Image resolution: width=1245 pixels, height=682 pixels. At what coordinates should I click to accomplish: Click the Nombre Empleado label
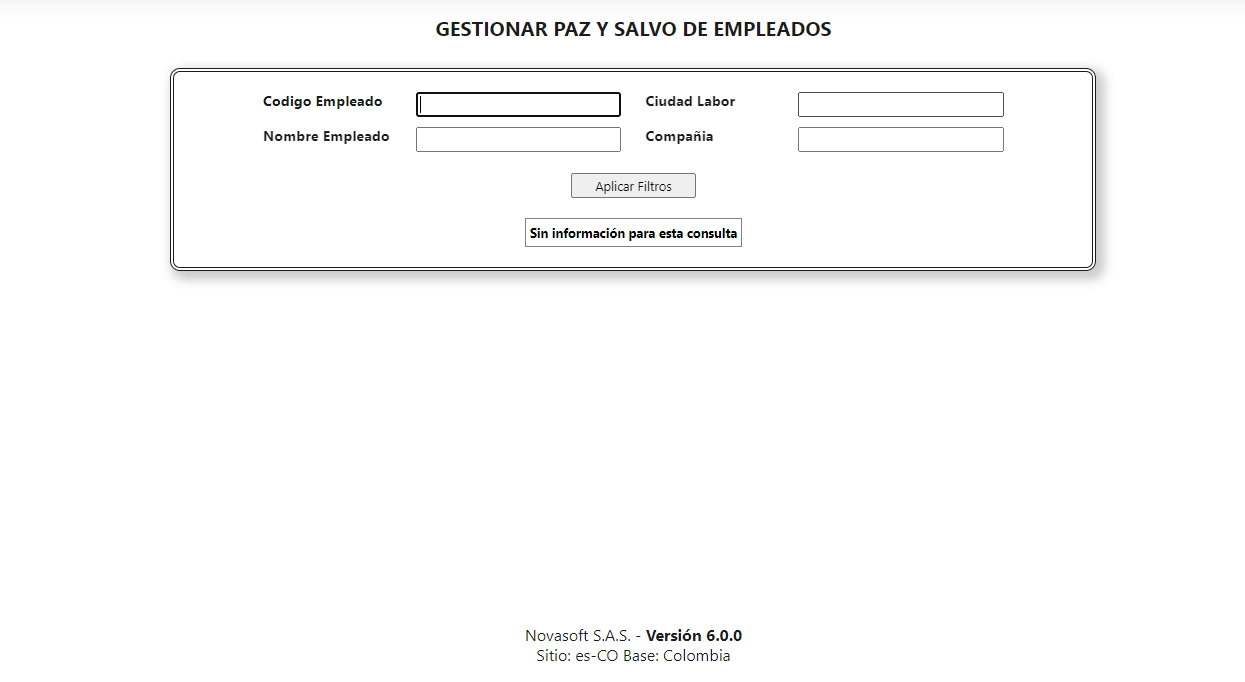326,136
